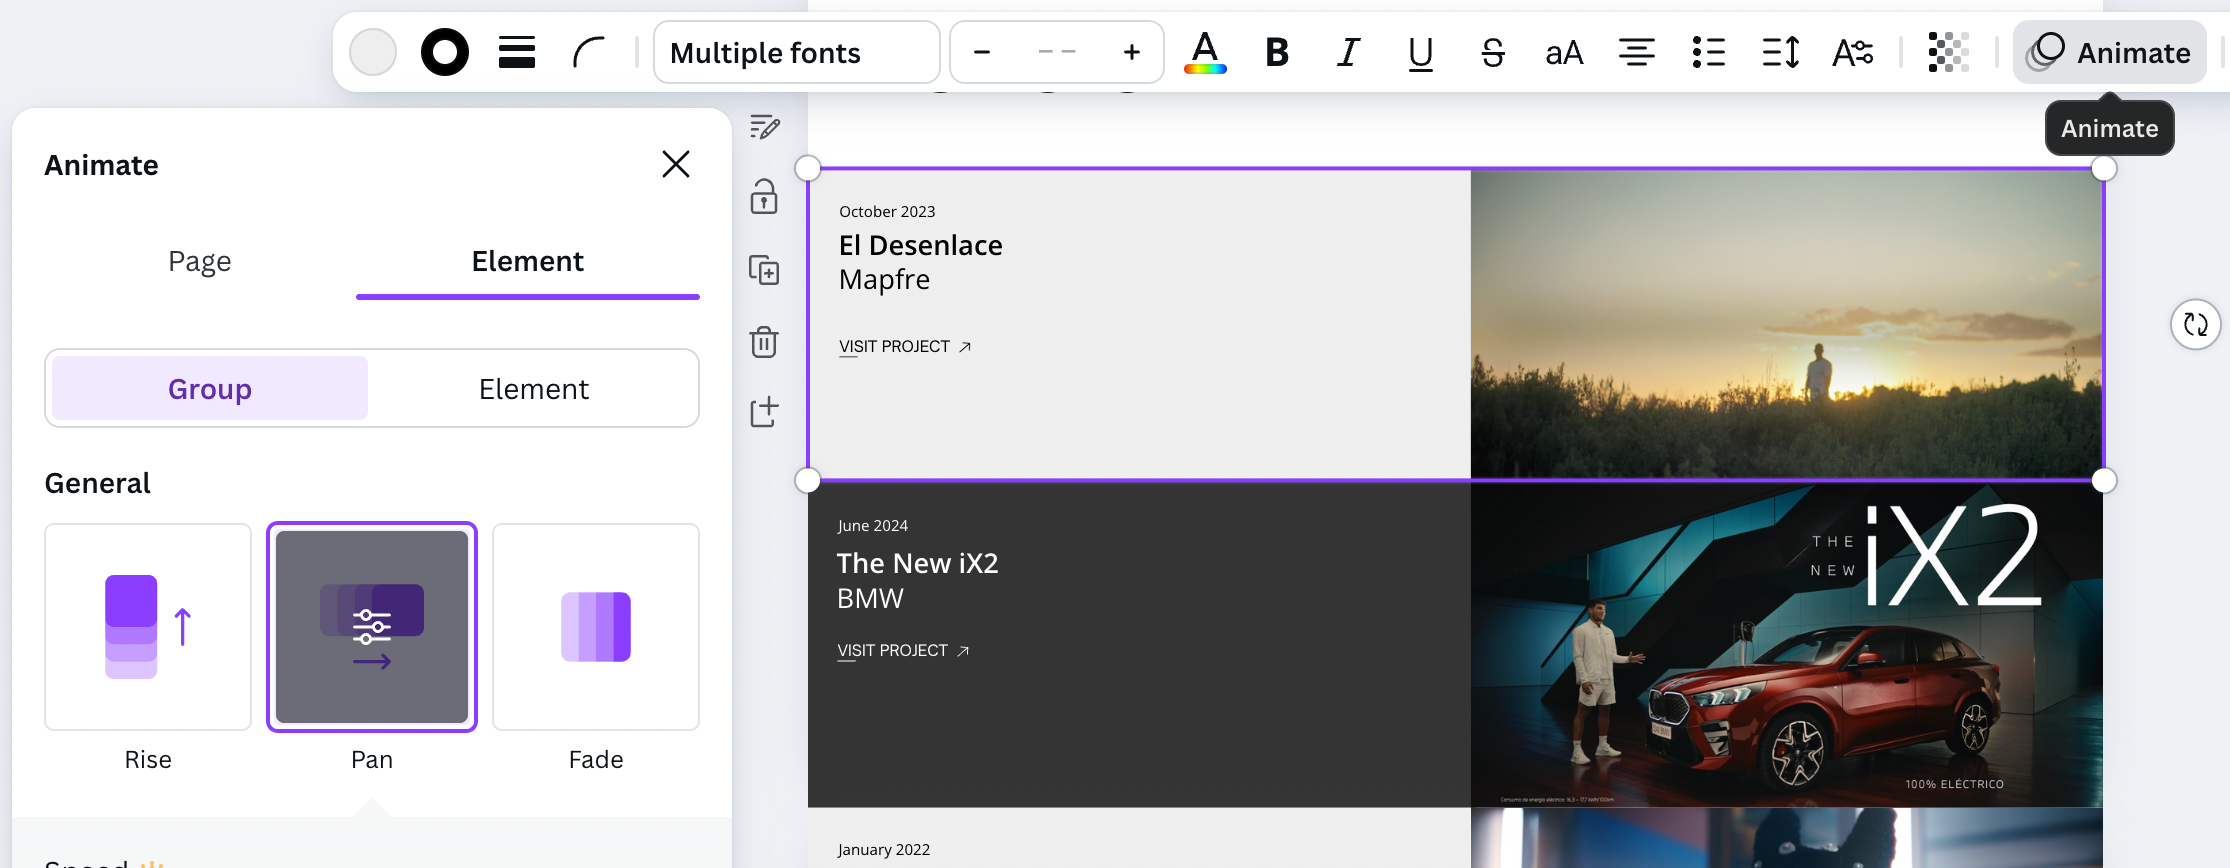Viewport: 2230px width, 868px height.
Task: Change text alignment
Action: point(1637,52)
